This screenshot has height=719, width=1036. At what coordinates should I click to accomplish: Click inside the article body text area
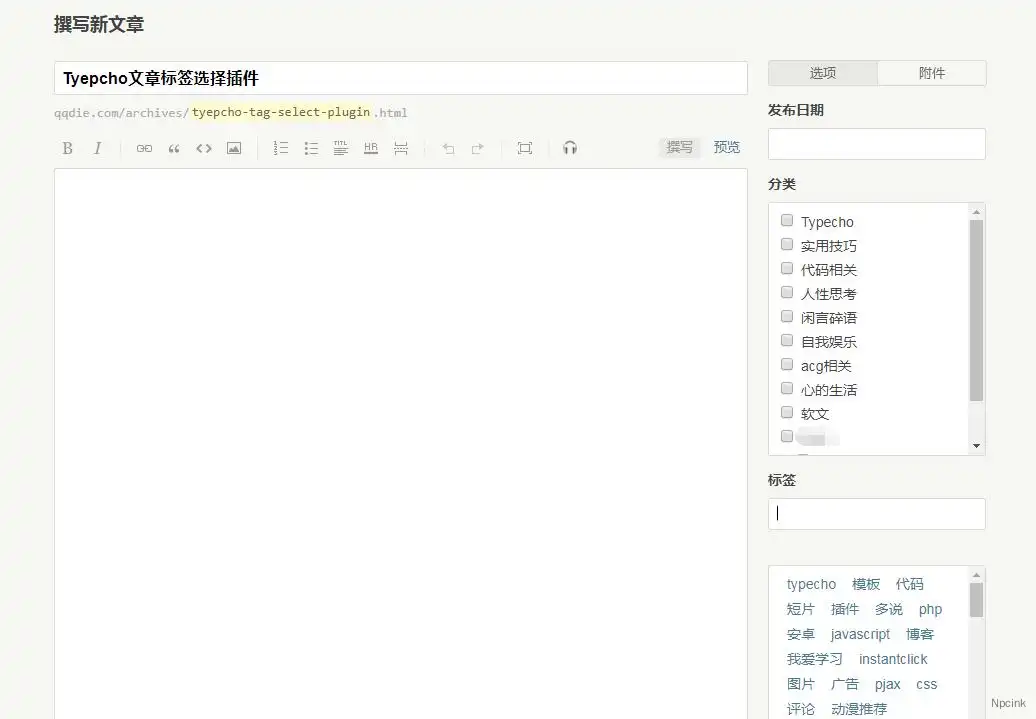[x=400, y=443]
